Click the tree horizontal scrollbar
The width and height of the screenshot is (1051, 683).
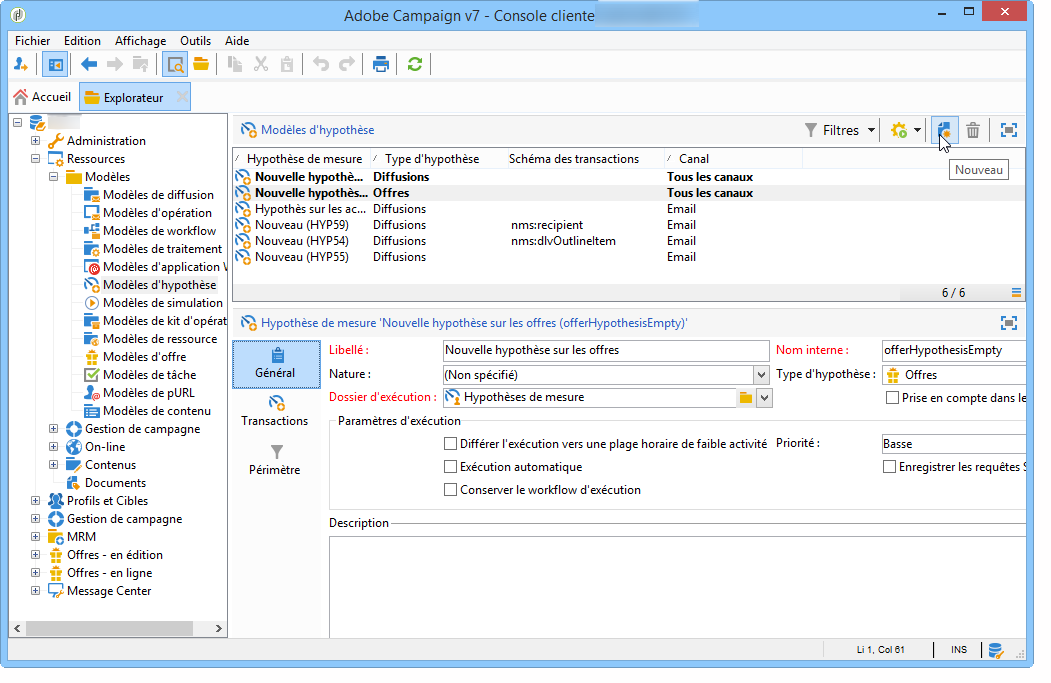[x=109, y=629]
